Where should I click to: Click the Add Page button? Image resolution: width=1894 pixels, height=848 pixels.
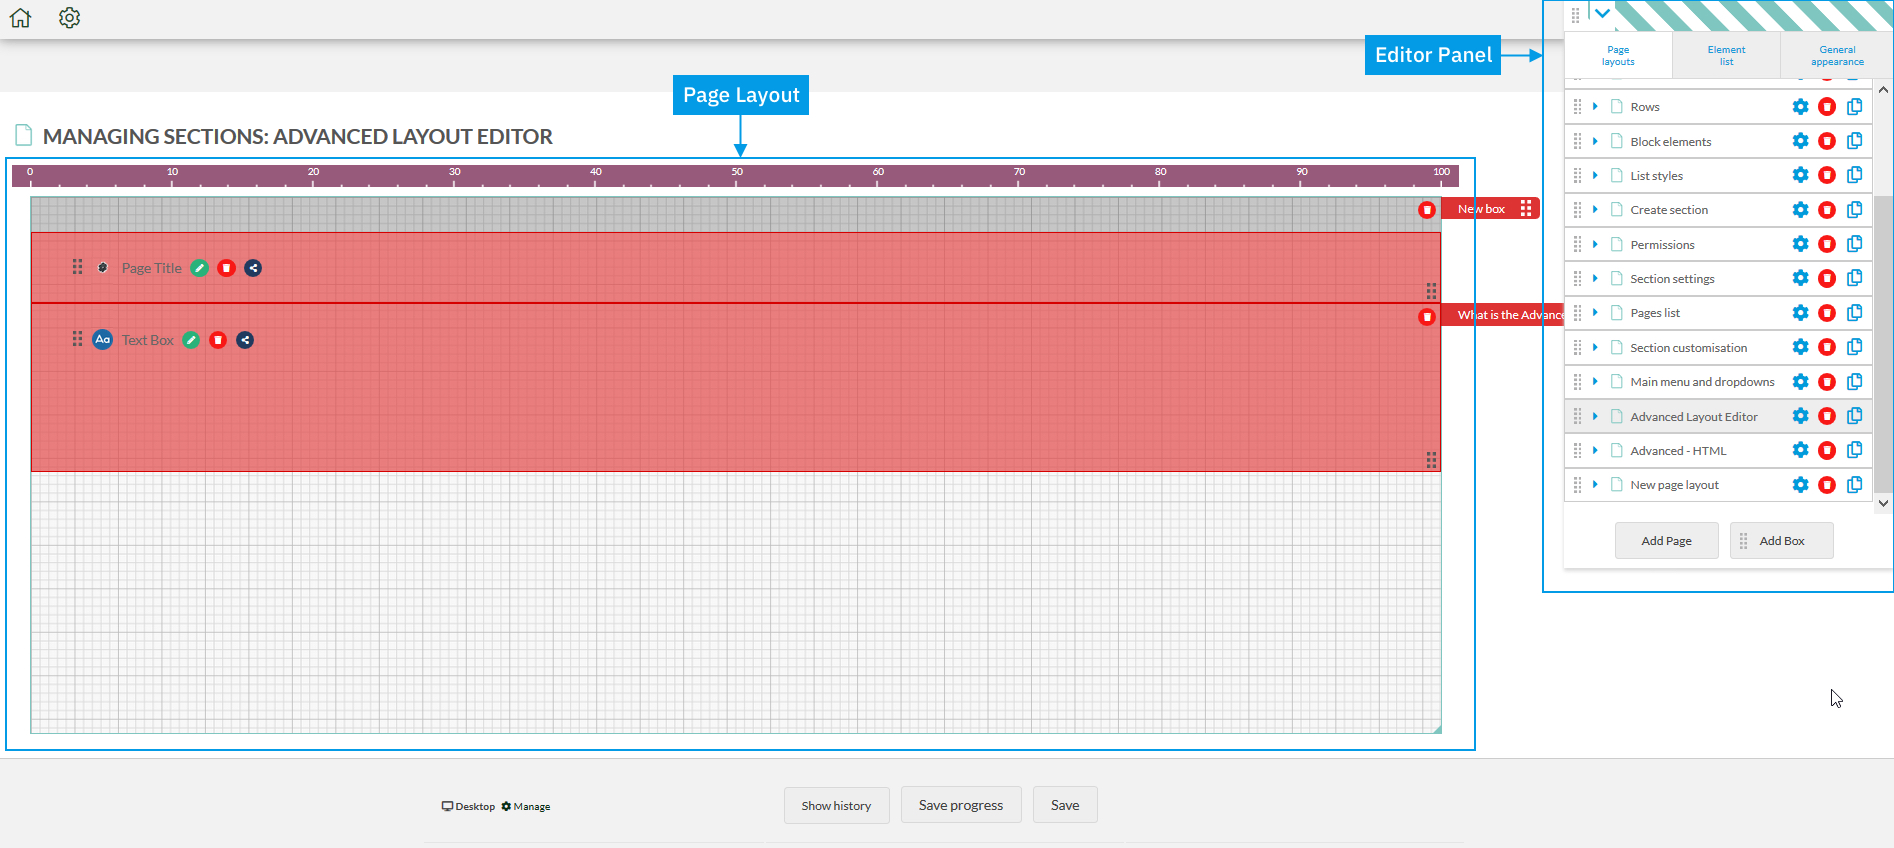1666,541
